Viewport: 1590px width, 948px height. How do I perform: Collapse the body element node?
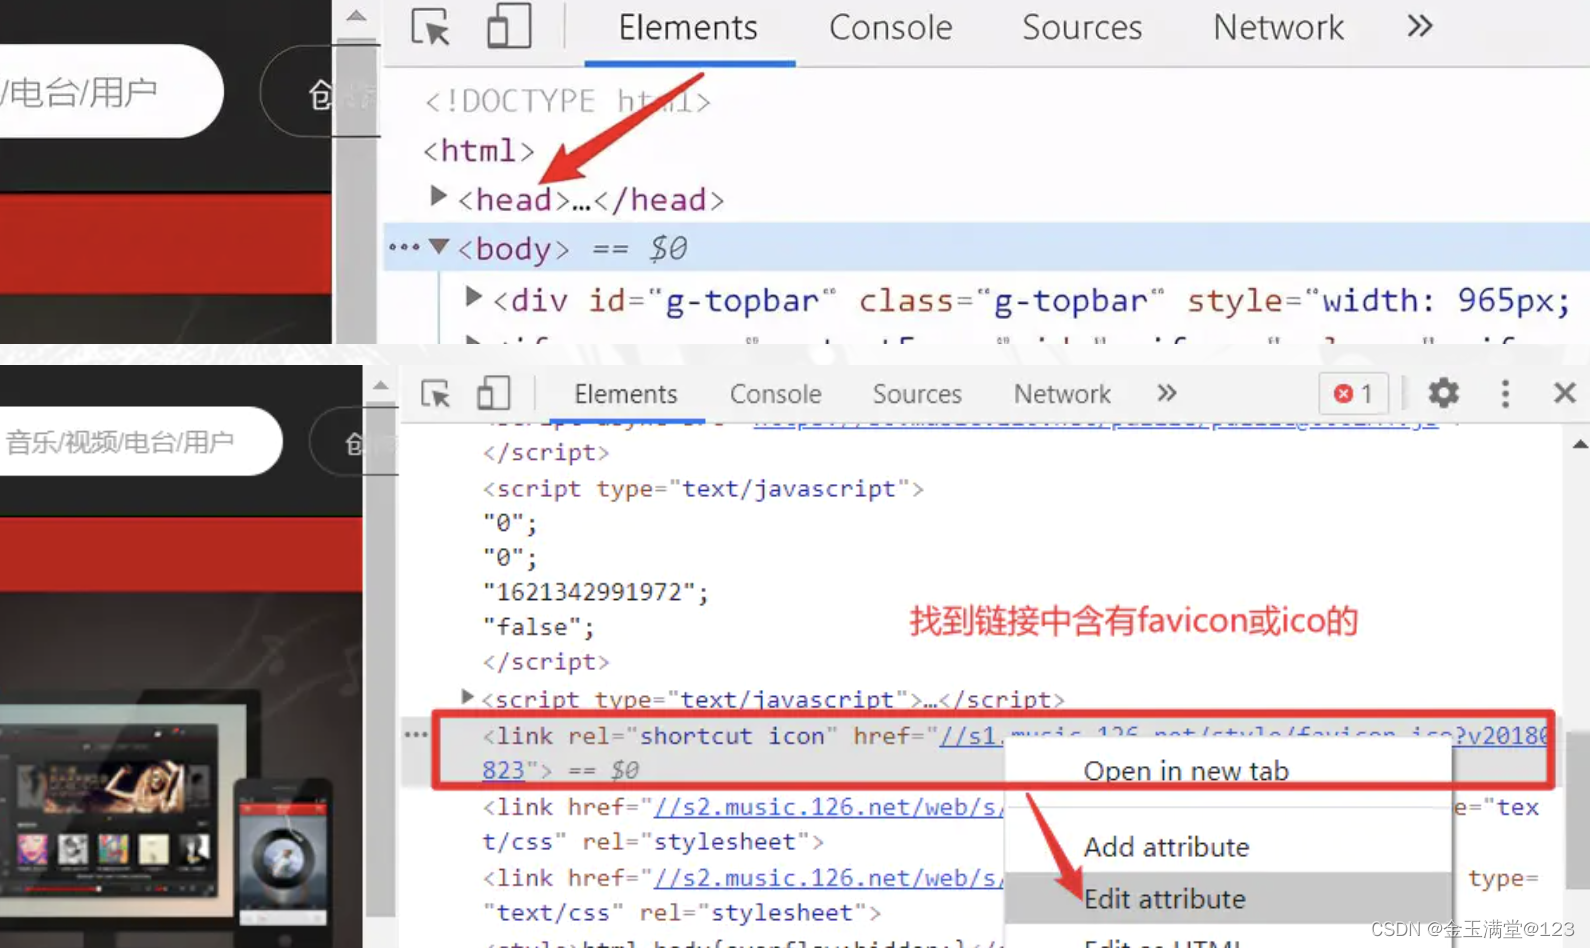click(438, 246)
